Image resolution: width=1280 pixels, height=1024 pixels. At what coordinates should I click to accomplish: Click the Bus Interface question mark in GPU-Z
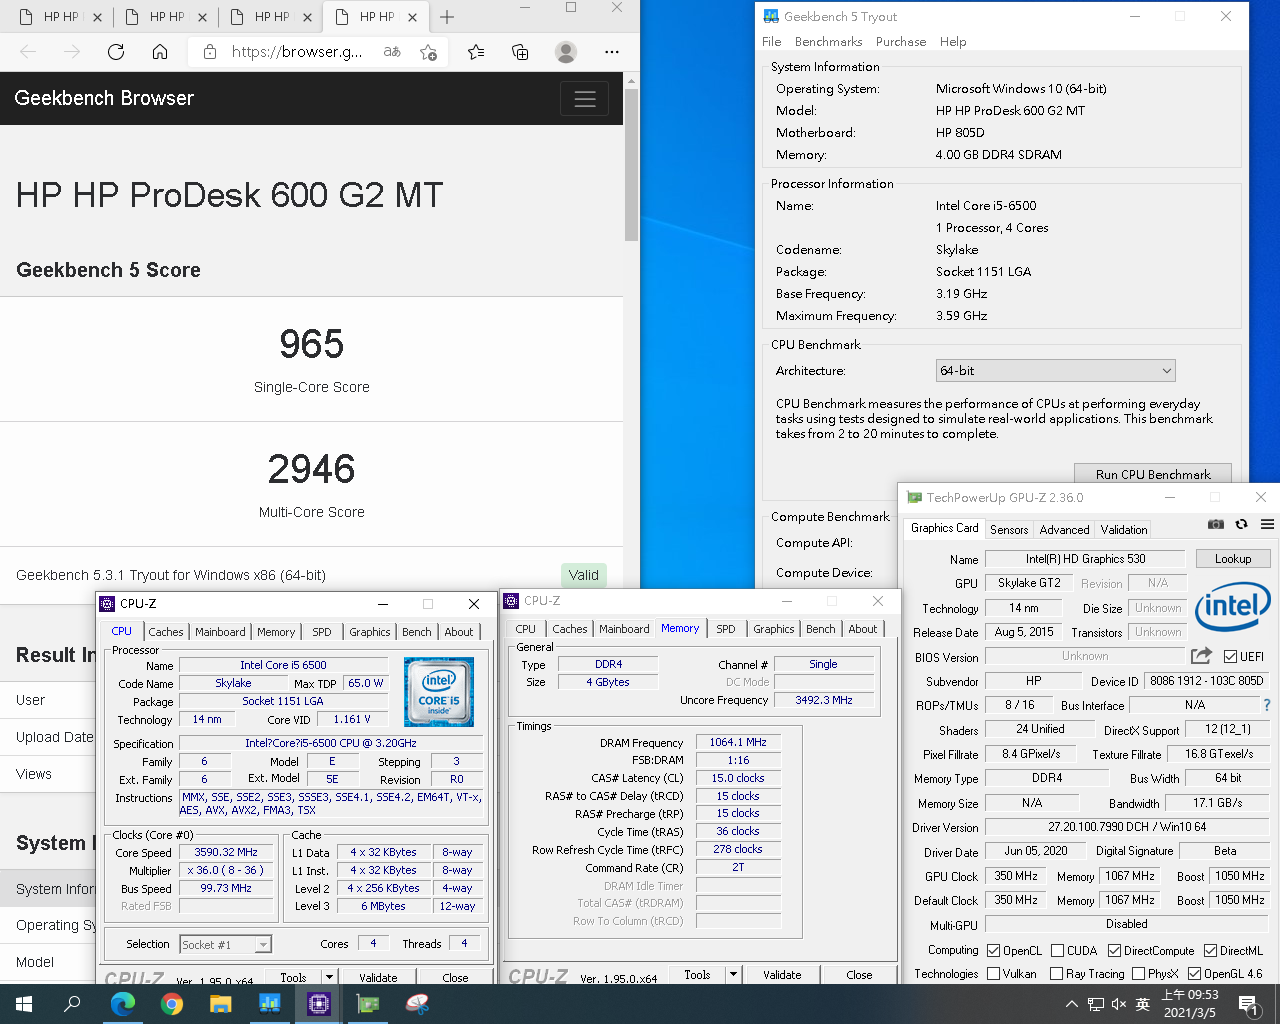(1266, 705)
